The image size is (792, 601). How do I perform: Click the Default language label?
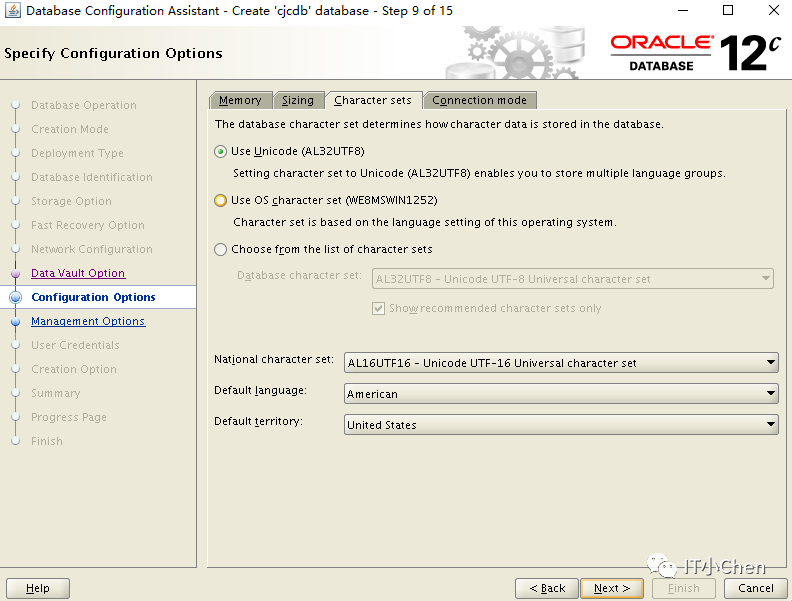[260, 390]
